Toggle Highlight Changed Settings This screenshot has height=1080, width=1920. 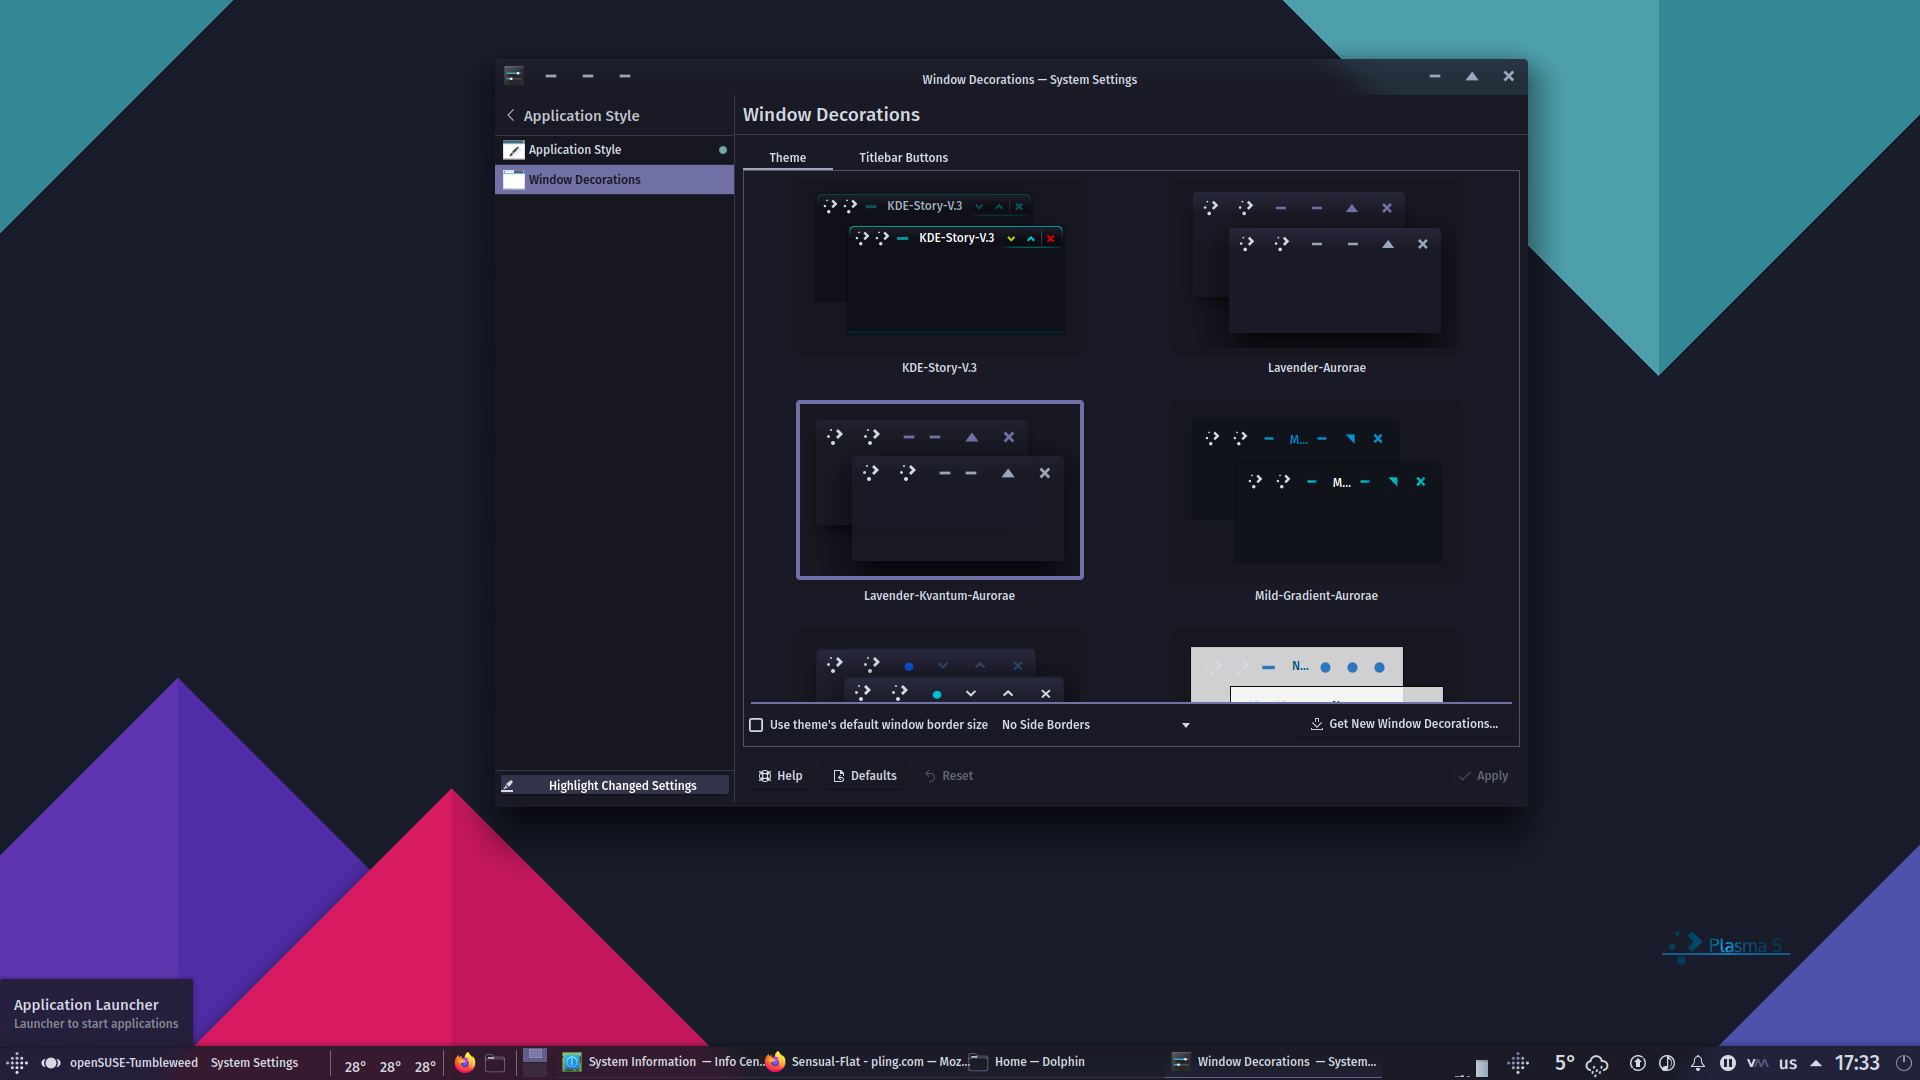coord(614,786)
